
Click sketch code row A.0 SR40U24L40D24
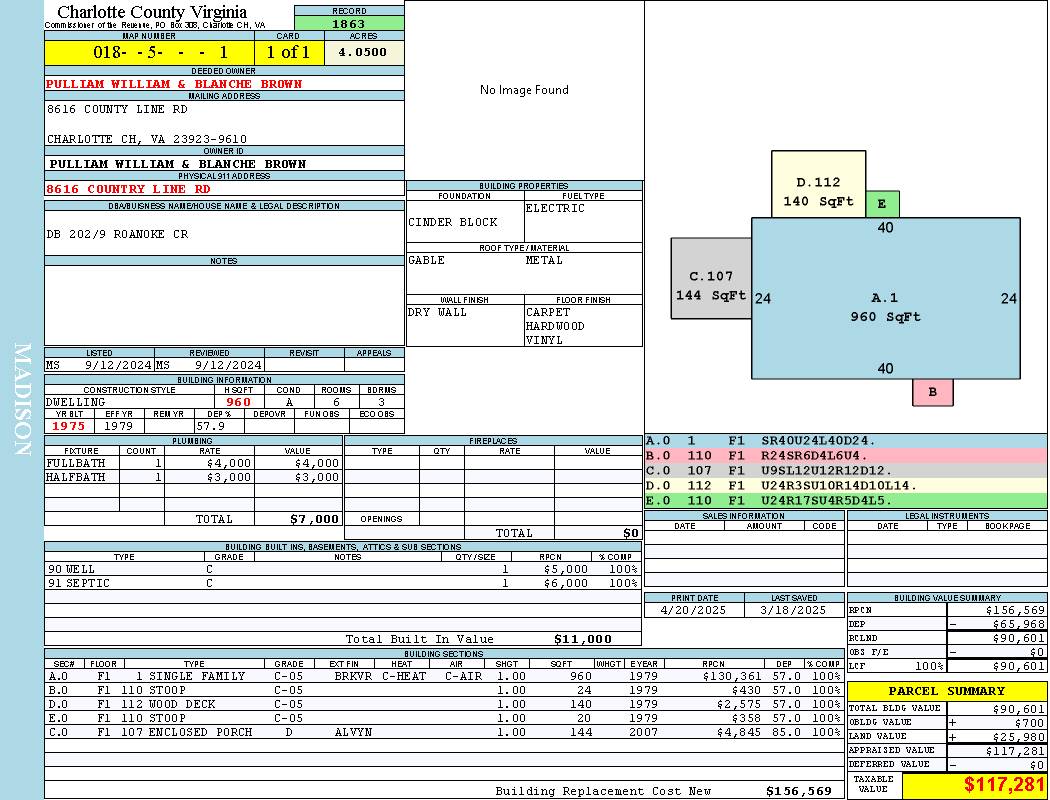[x=846, y=441]
